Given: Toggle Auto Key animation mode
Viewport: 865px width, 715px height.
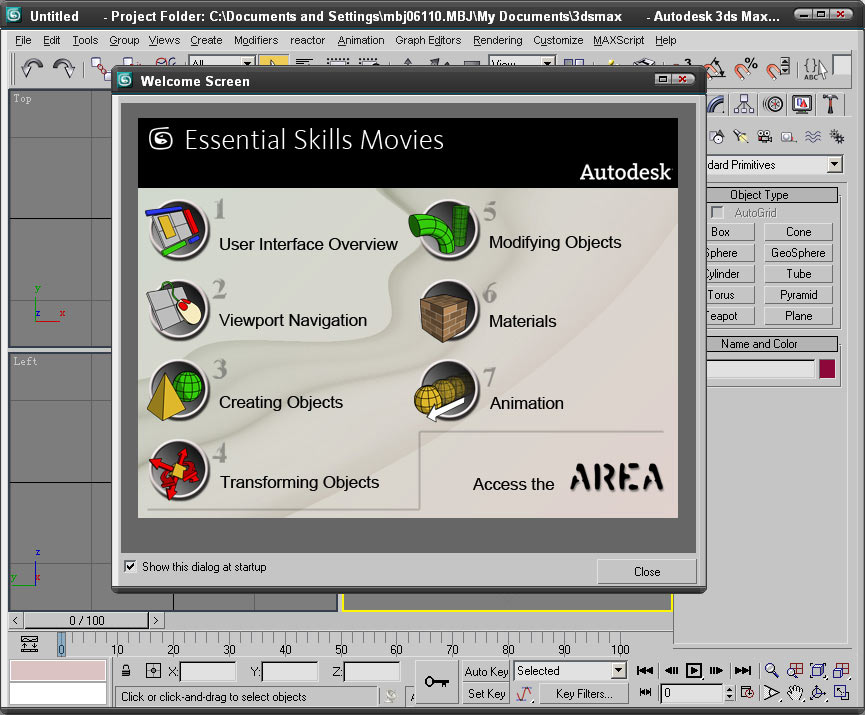Looking at the screenshot, I should [x=486, y=671].
